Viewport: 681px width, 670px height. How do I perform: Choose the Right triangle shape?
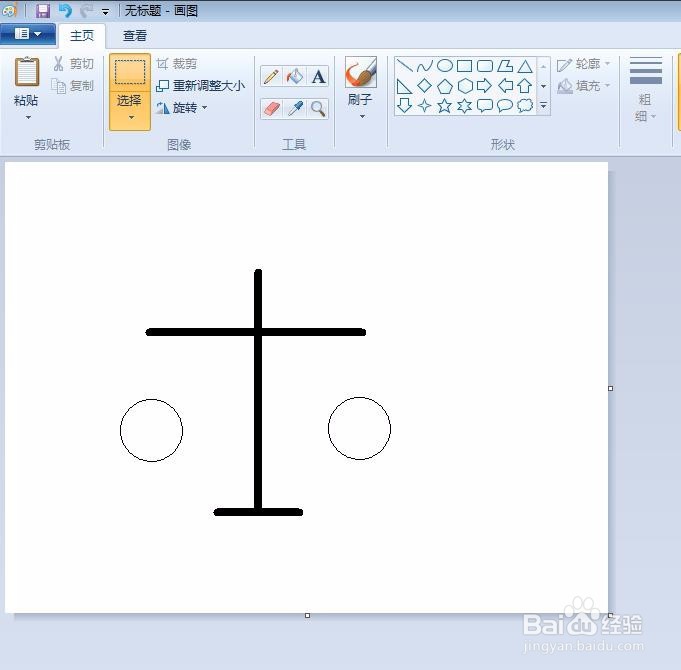[404, 86]
